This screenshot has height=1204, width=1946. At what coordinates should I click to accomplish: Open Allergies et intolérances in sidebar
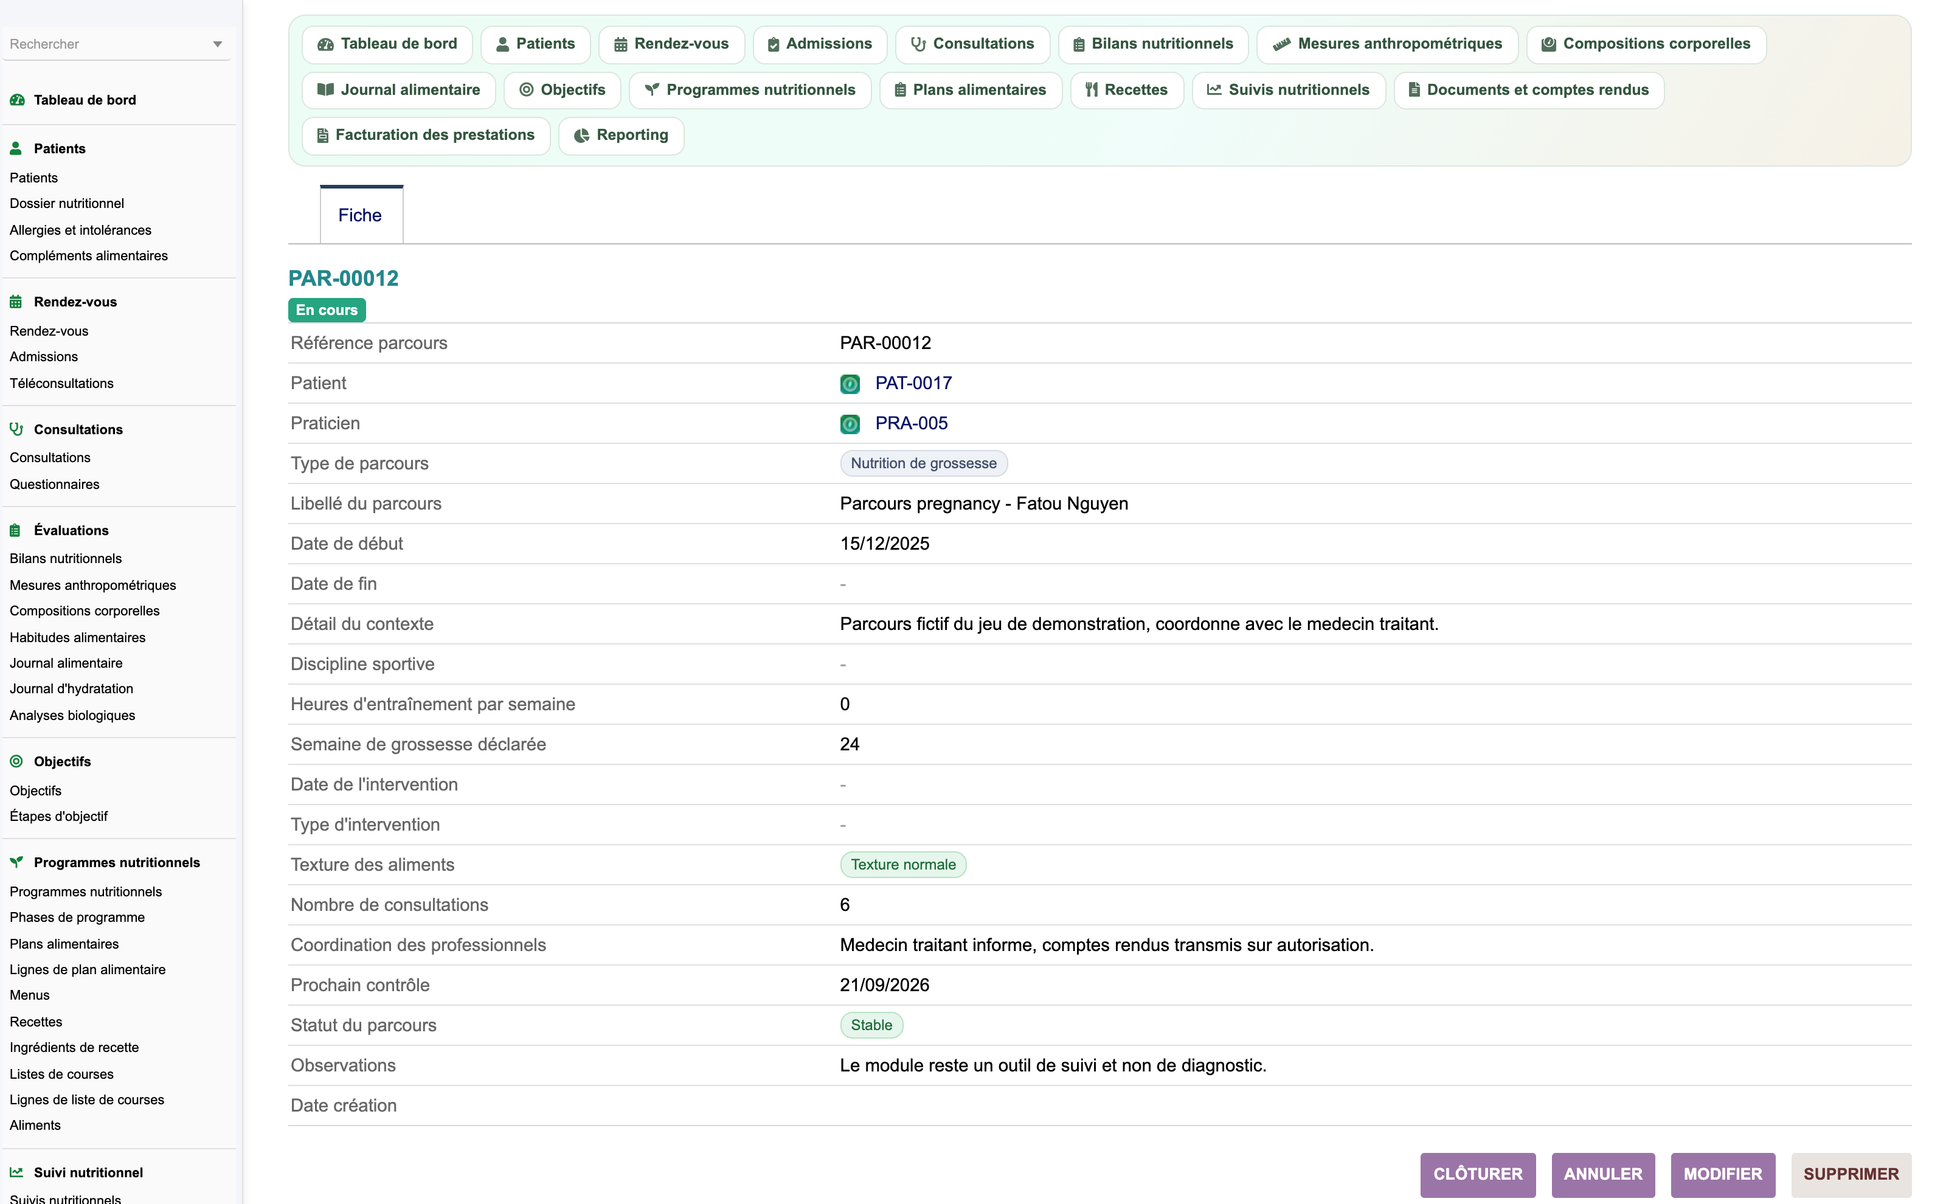pos(81,230)
